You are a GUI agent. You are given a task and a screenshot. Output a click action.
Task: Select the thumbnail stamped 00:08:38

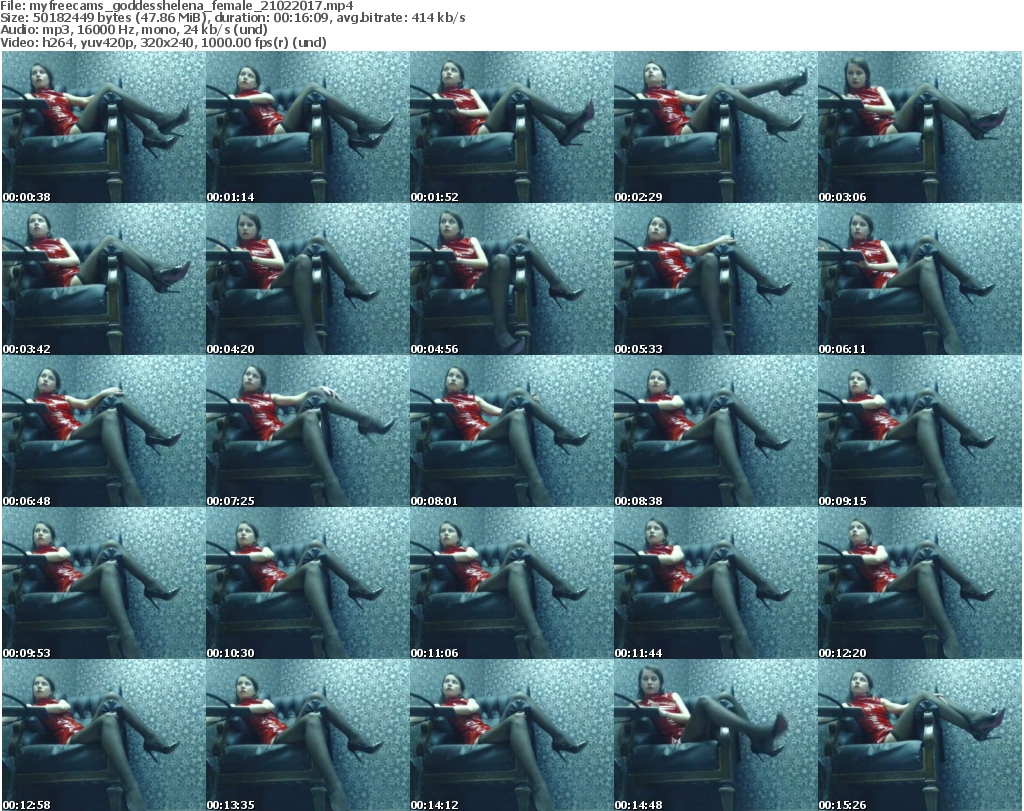[715, 432]
